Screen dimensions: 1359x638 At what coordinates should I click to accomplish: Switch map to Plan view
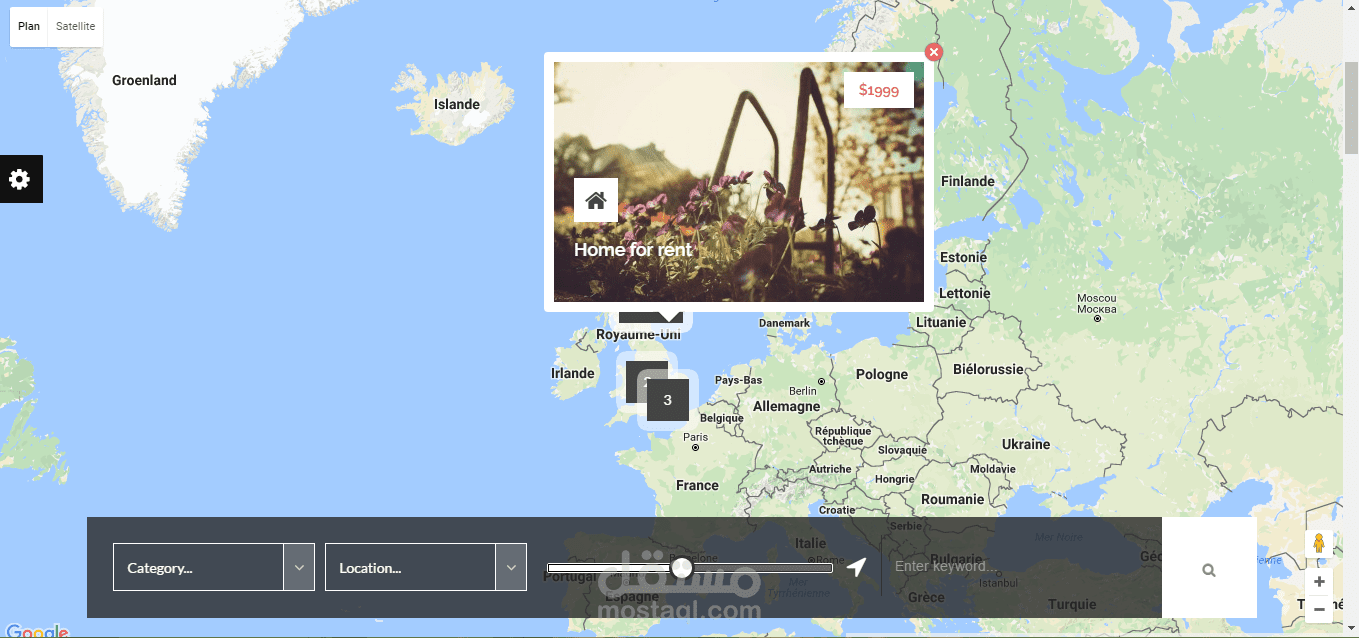[29, 27]
